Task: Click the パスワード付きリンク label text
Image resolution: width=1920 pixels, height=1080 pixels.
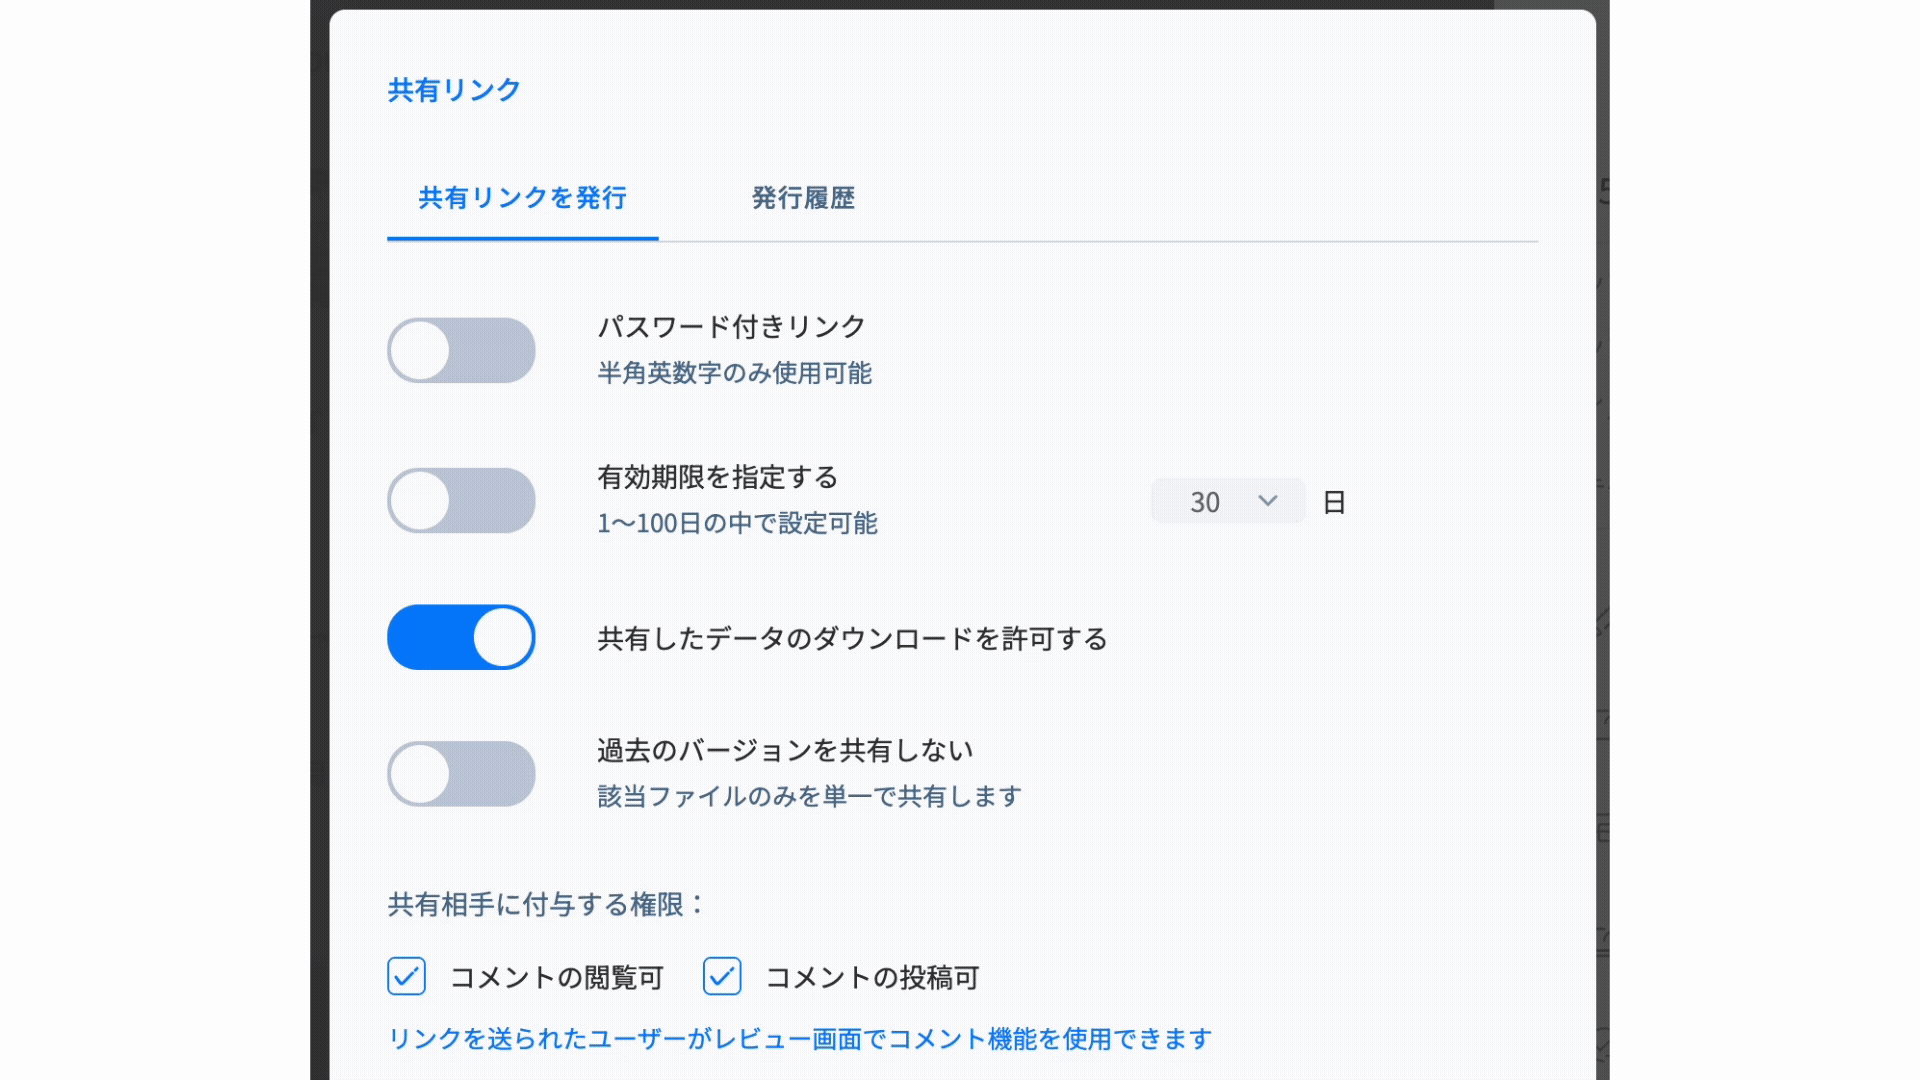Action: (731, 327)
